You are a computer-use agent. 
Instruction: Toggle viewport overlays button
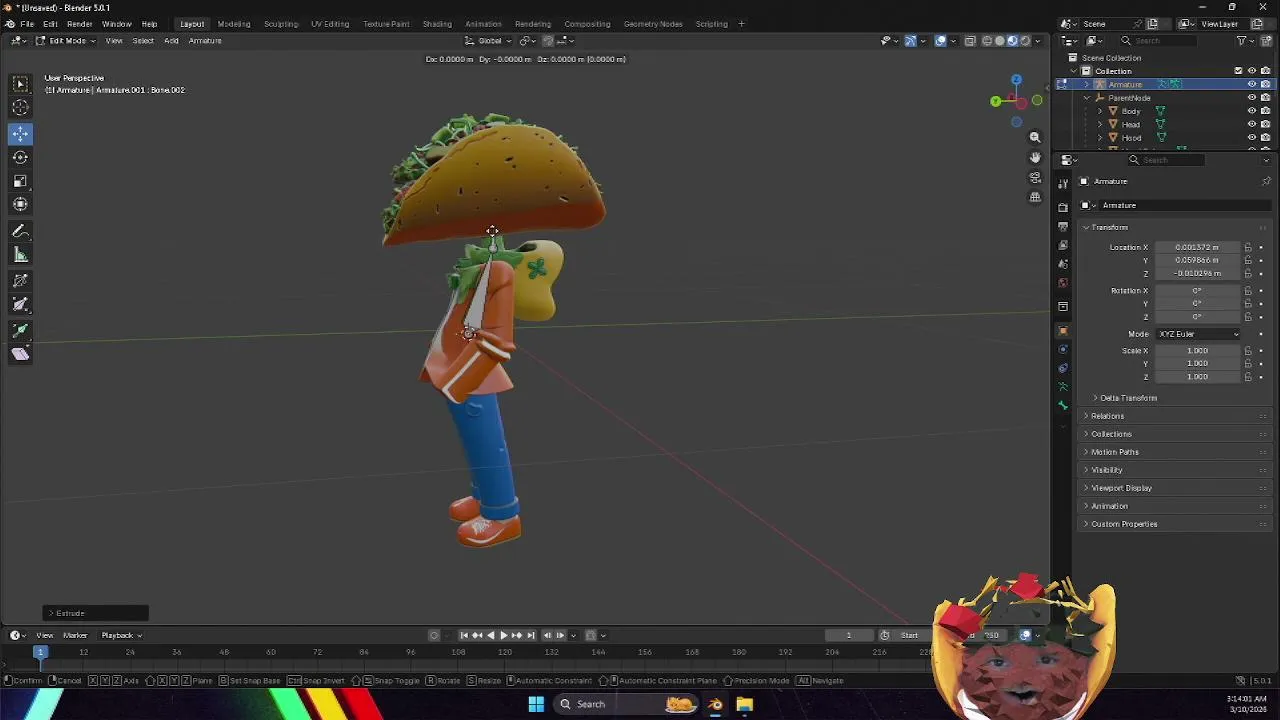click(940, 41)
